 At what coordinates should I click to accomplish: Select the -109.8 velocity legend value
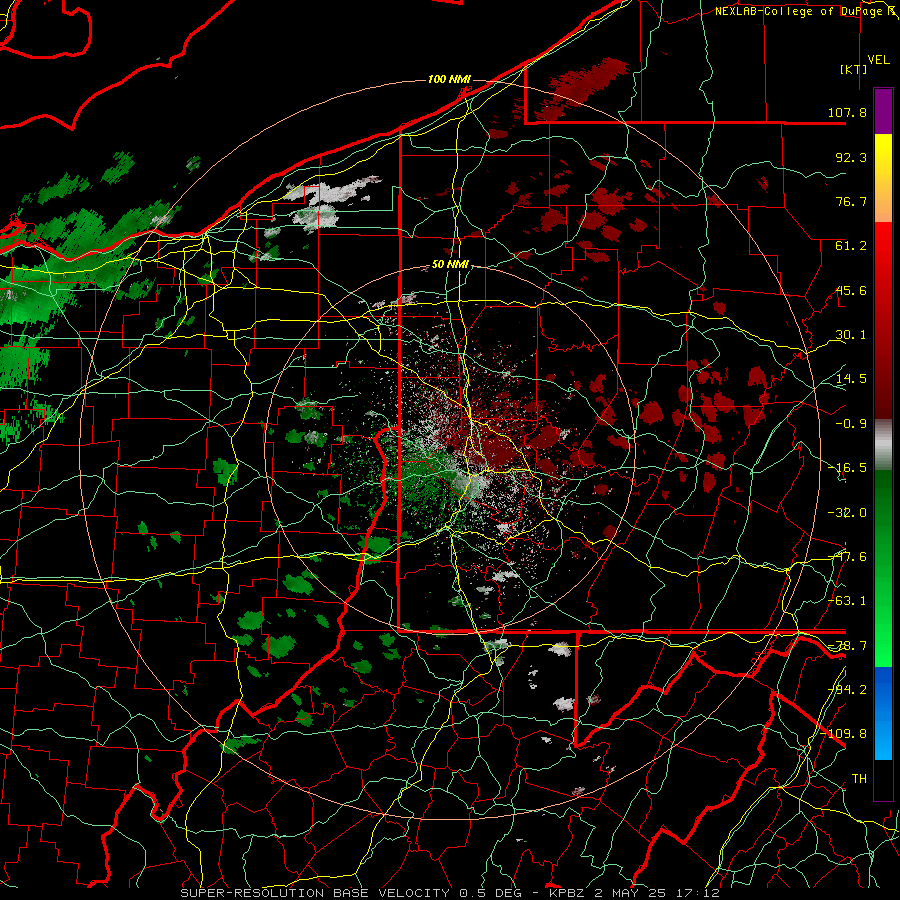click(844, 734)
